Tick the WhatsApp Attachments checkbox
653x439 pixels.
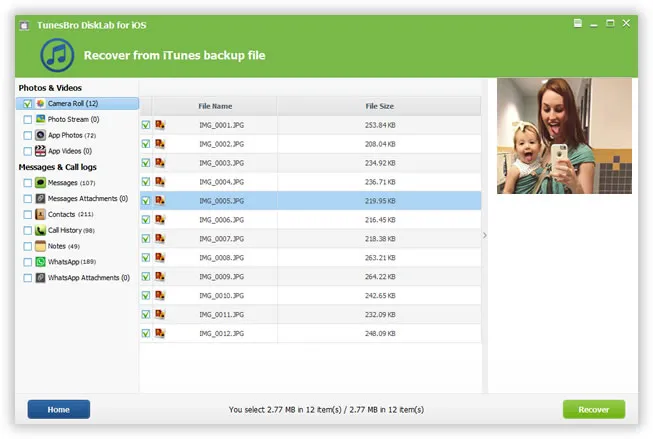(x=27, y=278)
